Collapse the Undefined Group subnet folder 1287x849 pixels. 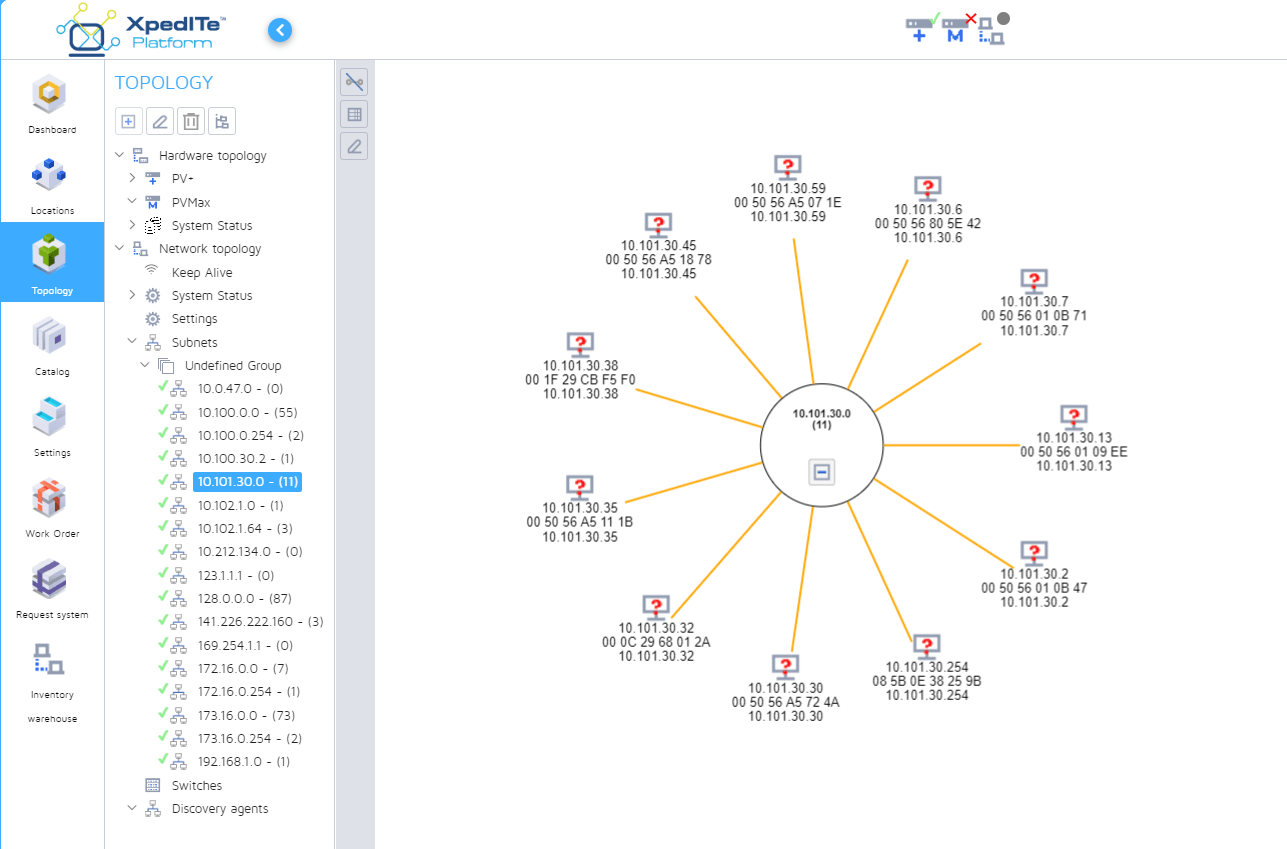pos(143,365)
